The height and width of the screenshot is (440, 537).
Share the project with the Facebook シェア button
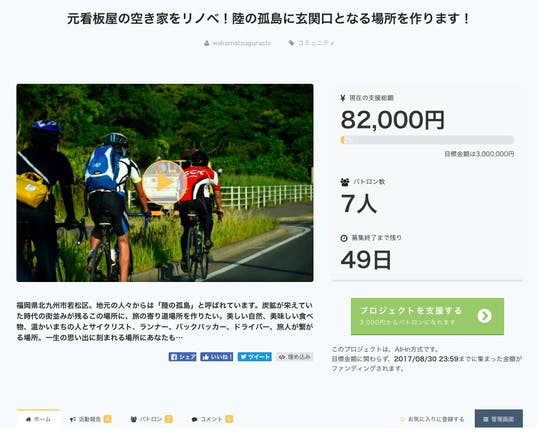[183, 357]
